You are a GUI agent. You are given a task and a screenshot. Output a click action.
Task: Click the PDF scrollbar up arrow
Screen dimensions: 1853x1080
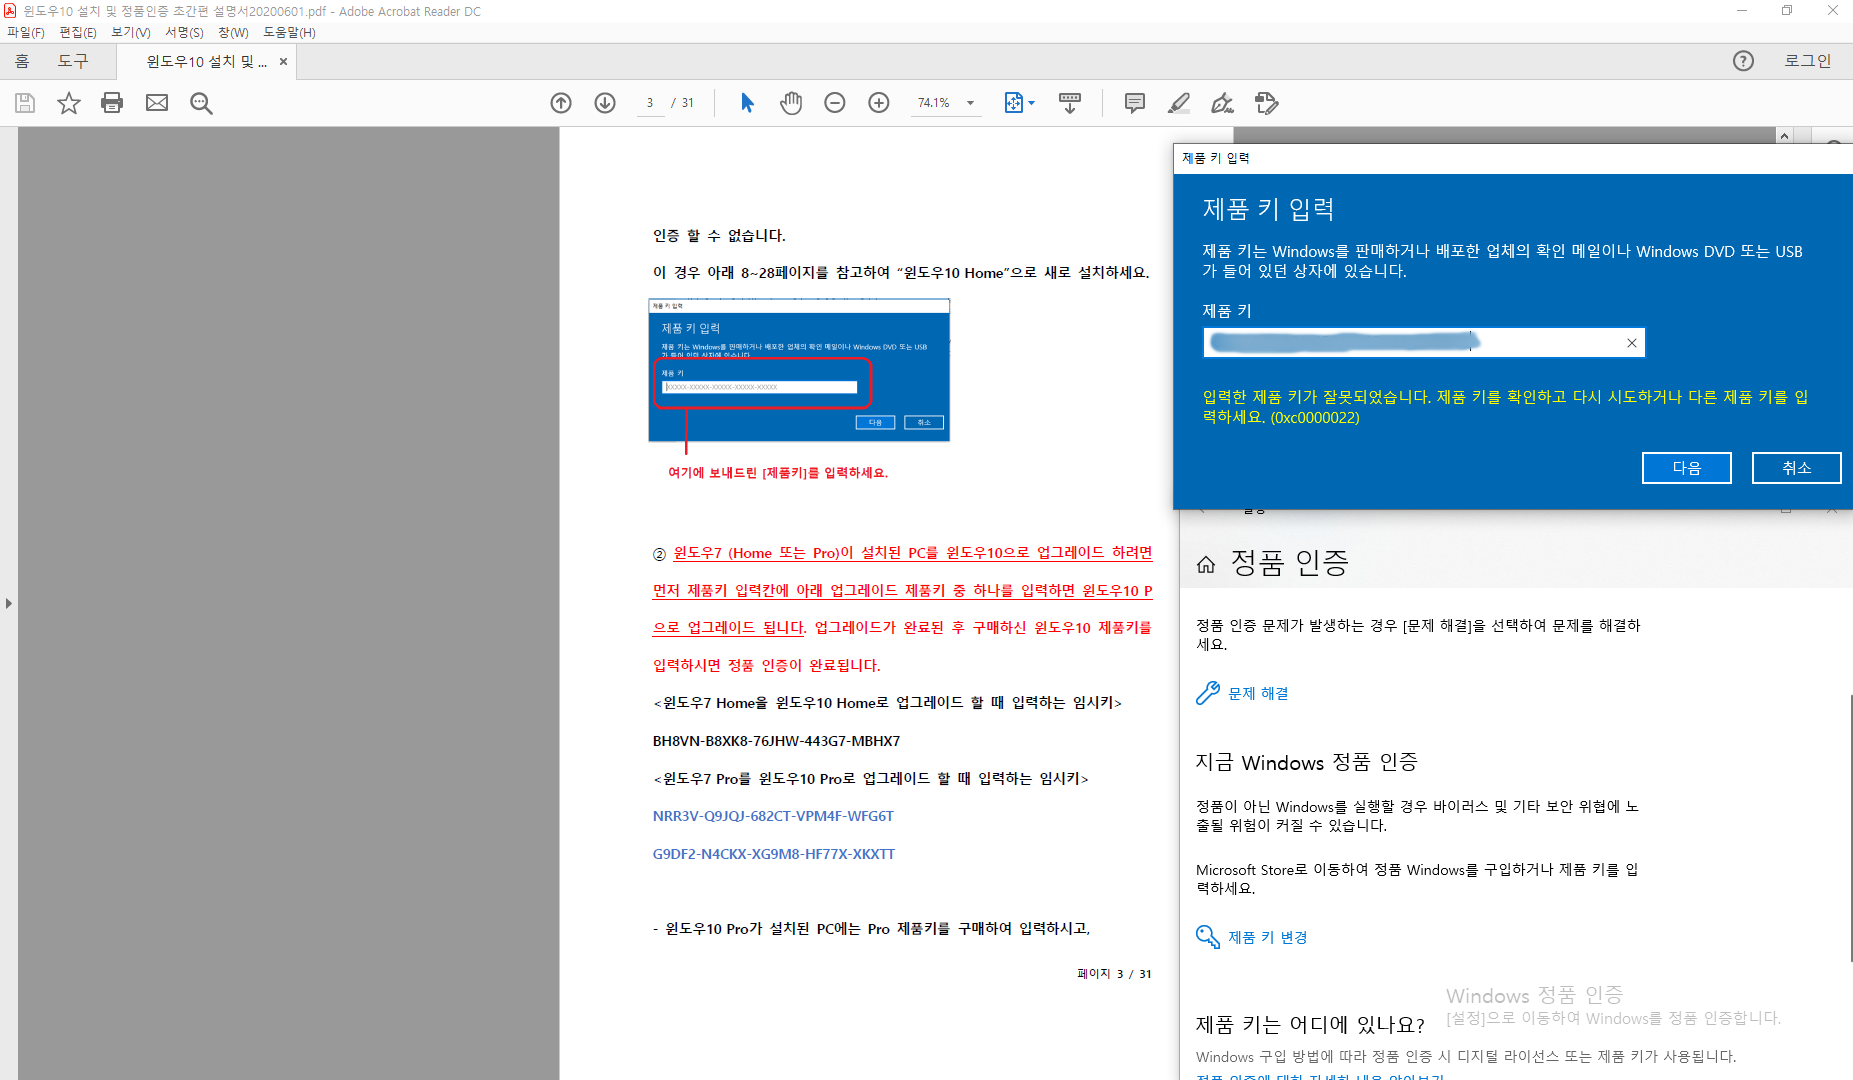1784,135
